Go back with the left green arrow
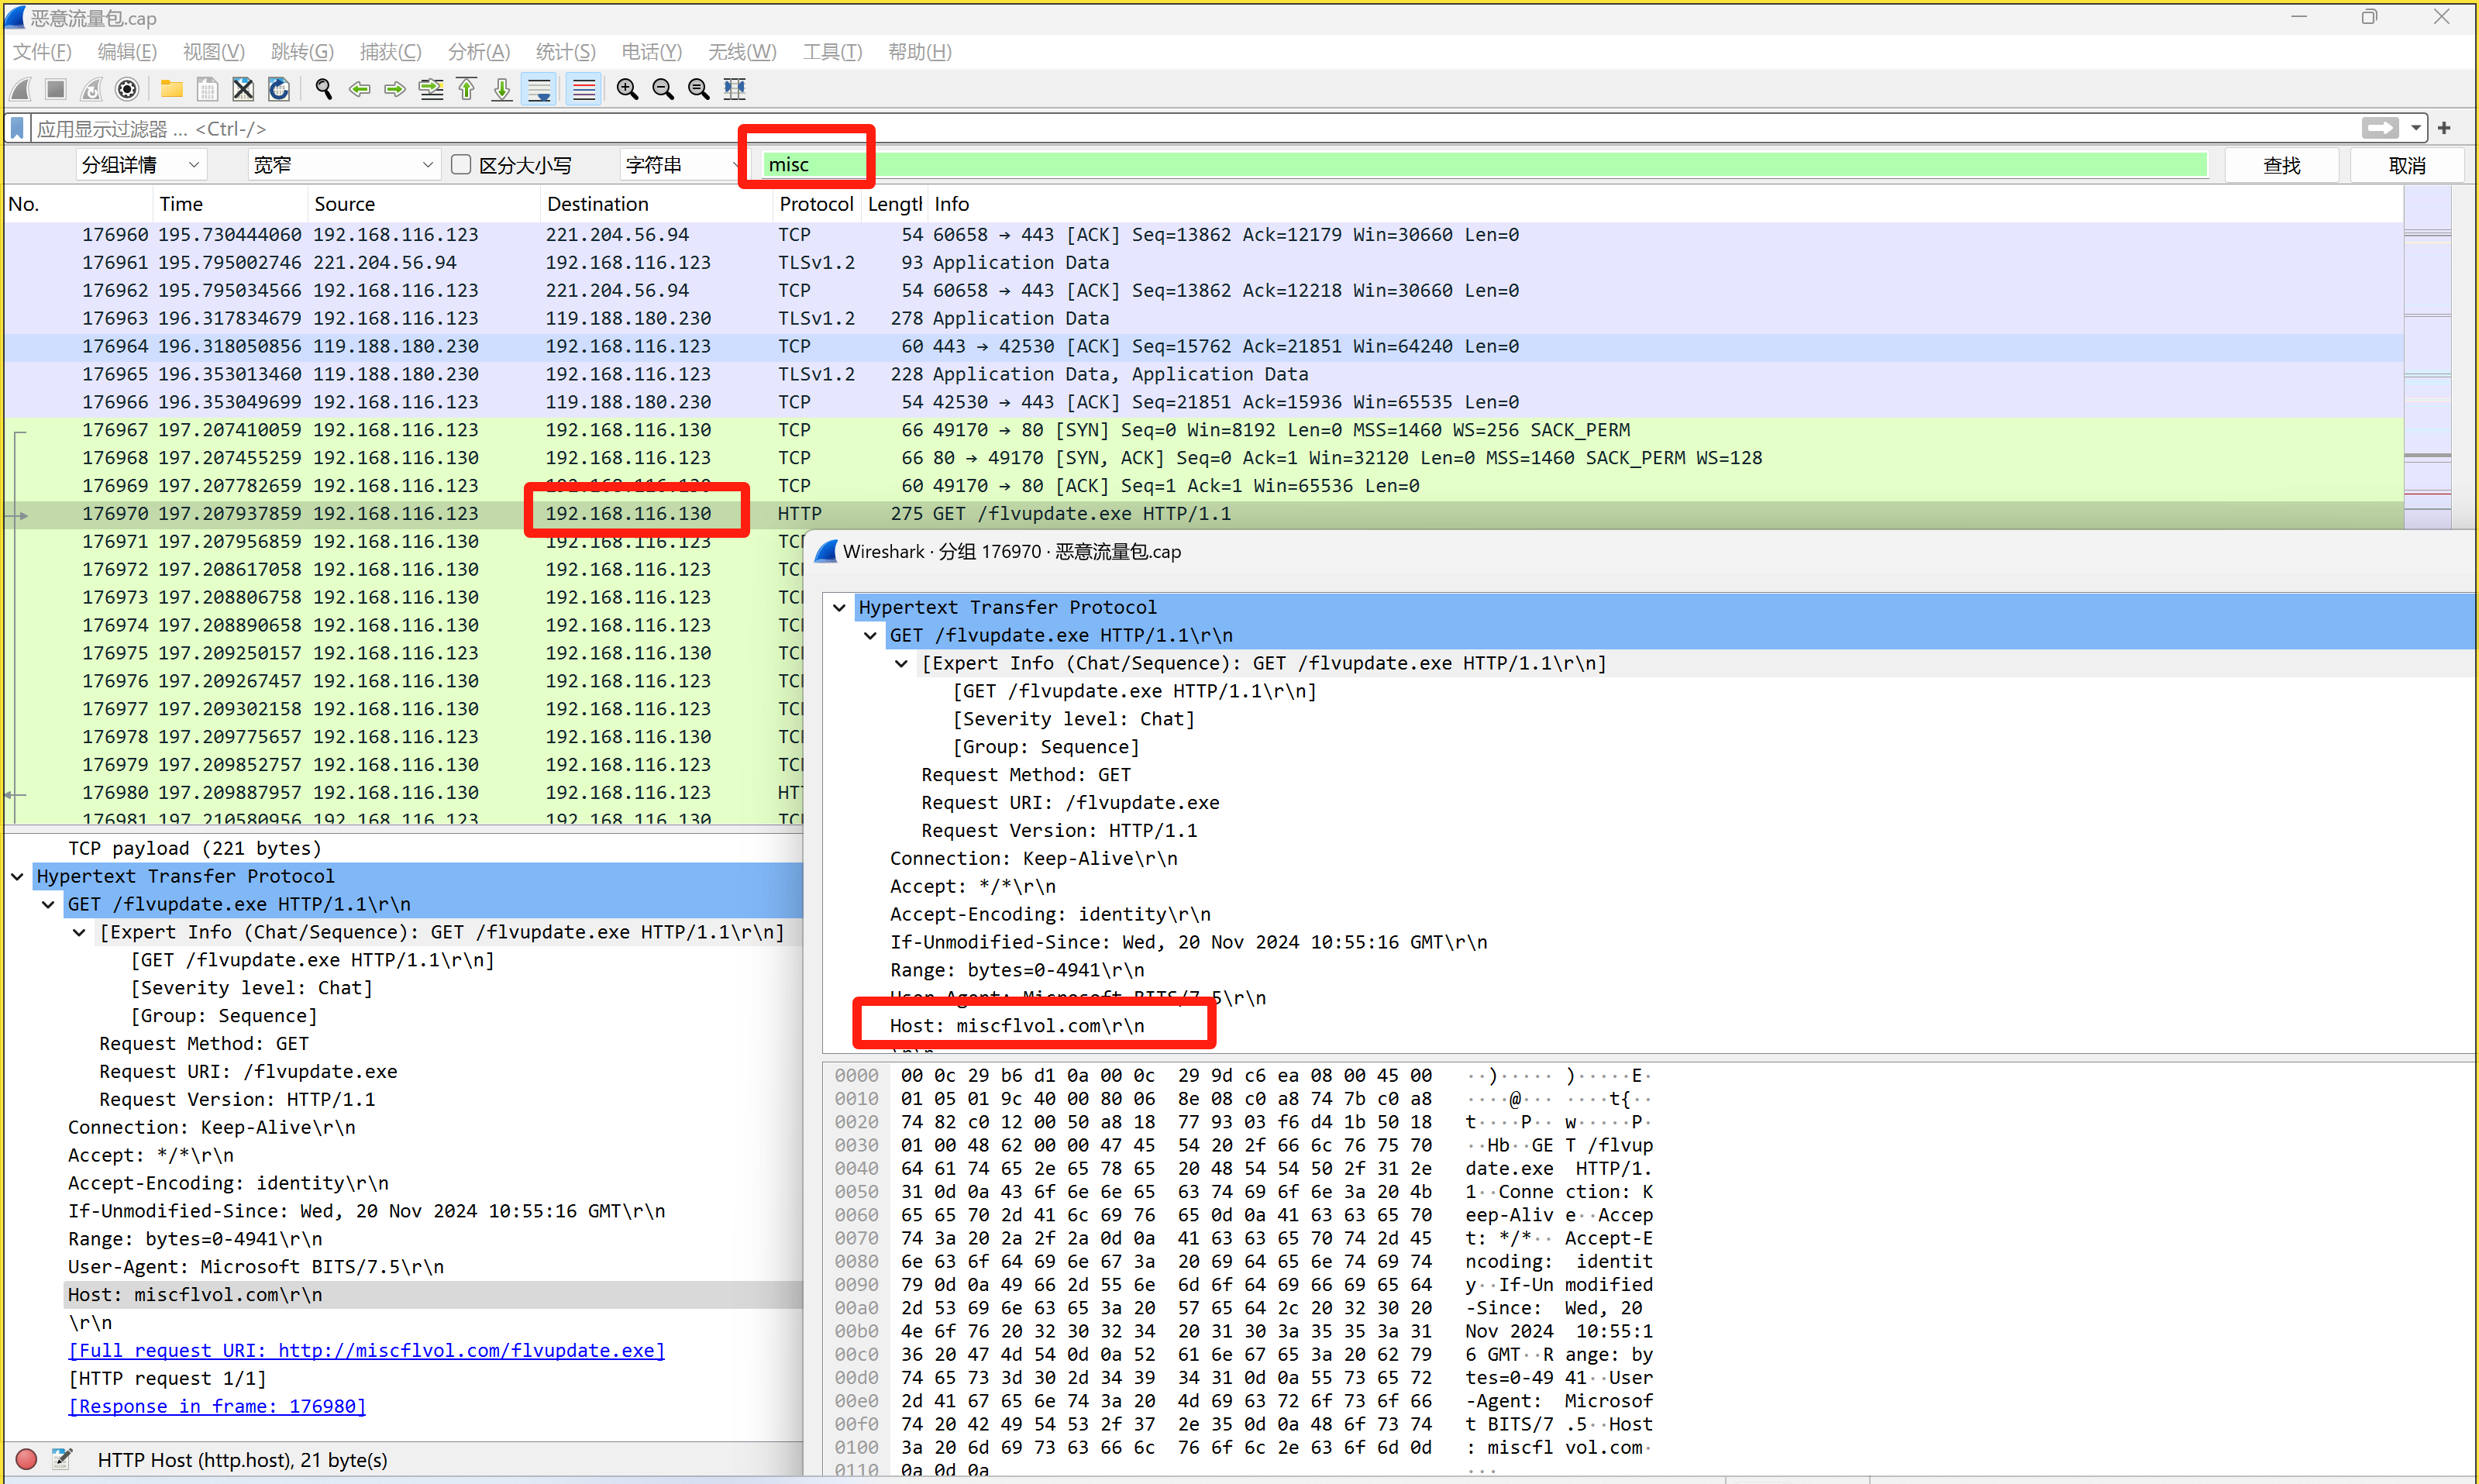Image resolution: width=2479 pixels, height=1484 pixels. point(359,89)
